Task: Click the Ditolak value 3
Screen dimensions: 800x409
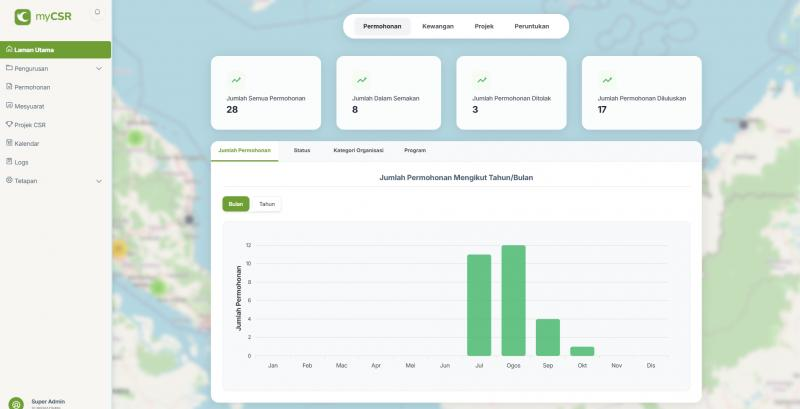Action: (475, 109)
